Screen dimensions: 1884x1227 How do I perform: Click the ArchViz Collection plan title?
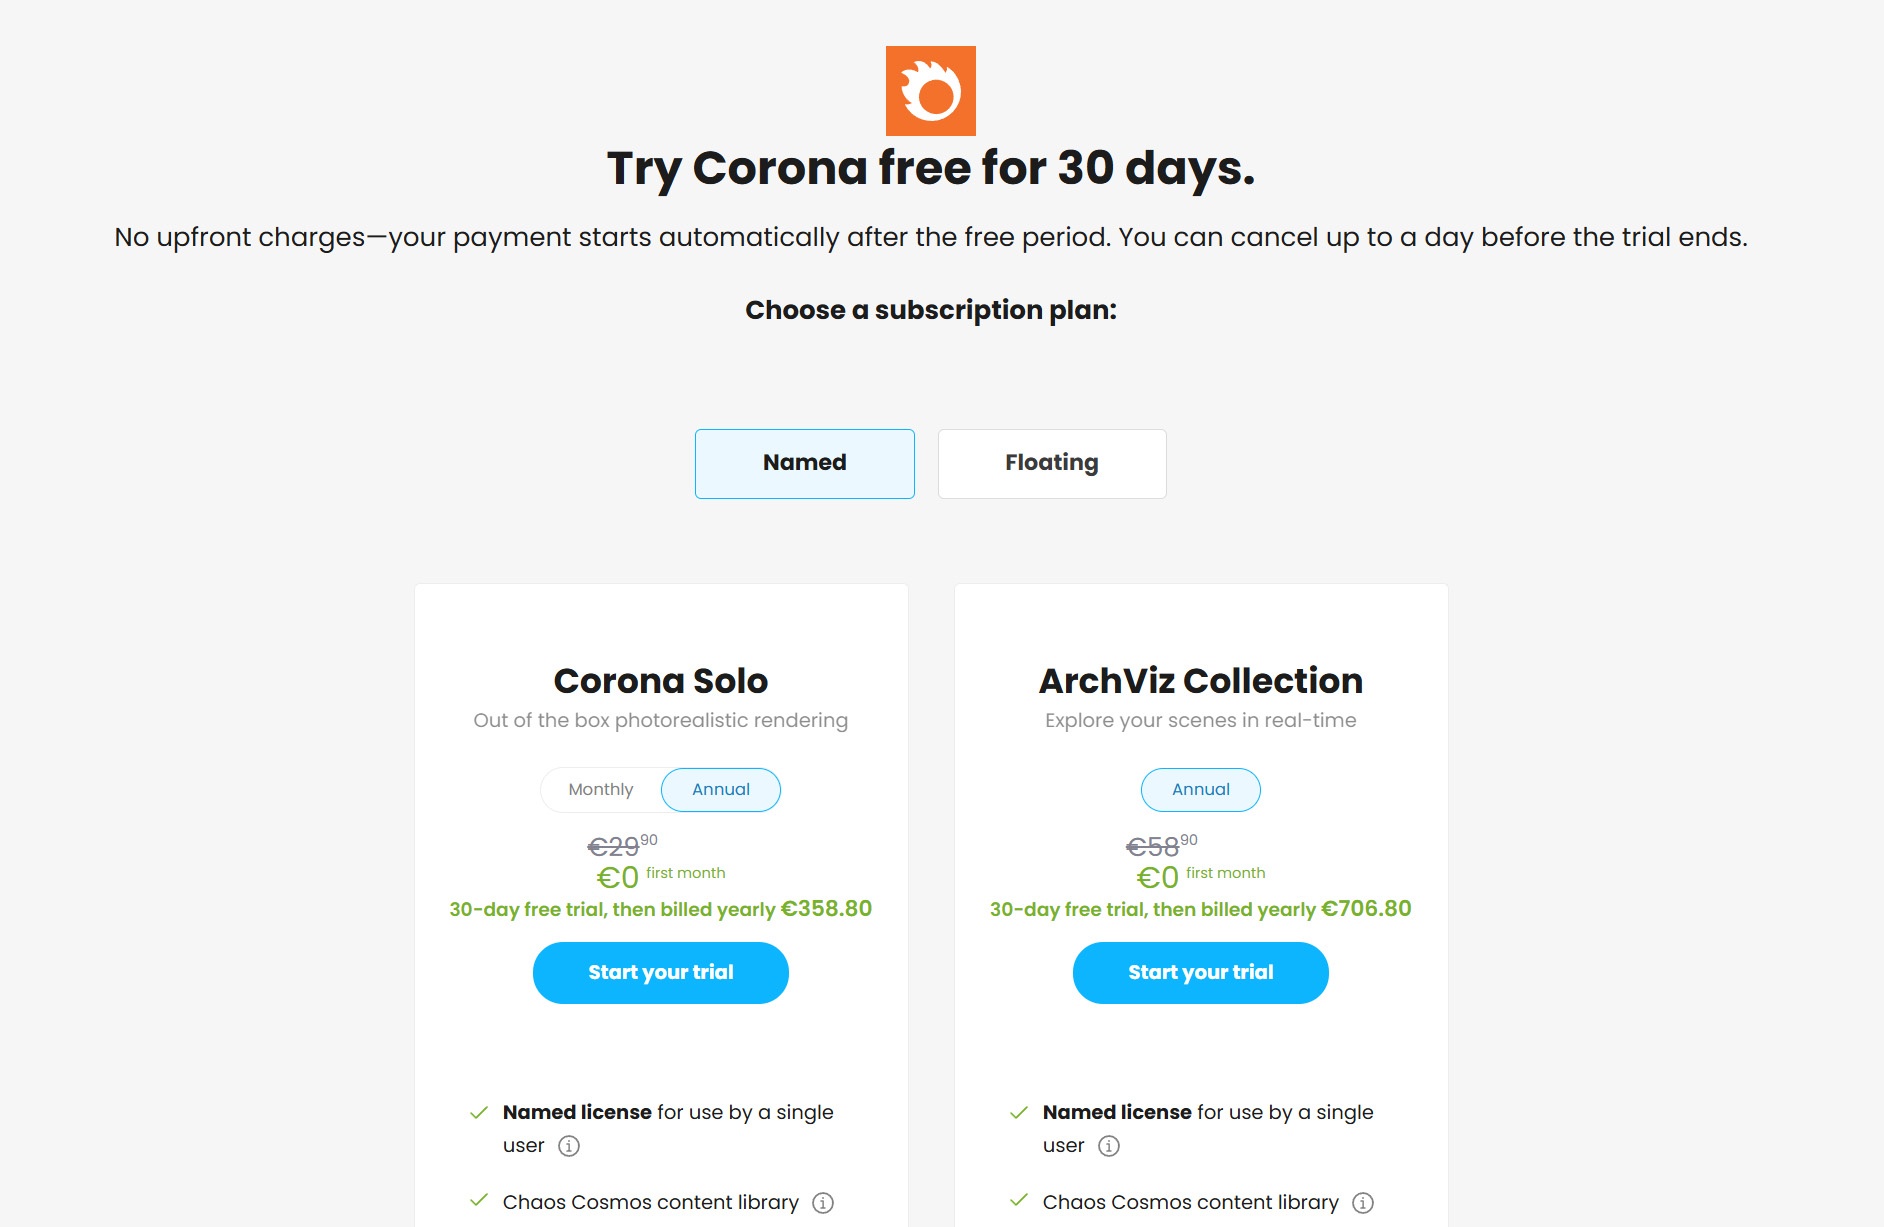[x=1201, y=681]
